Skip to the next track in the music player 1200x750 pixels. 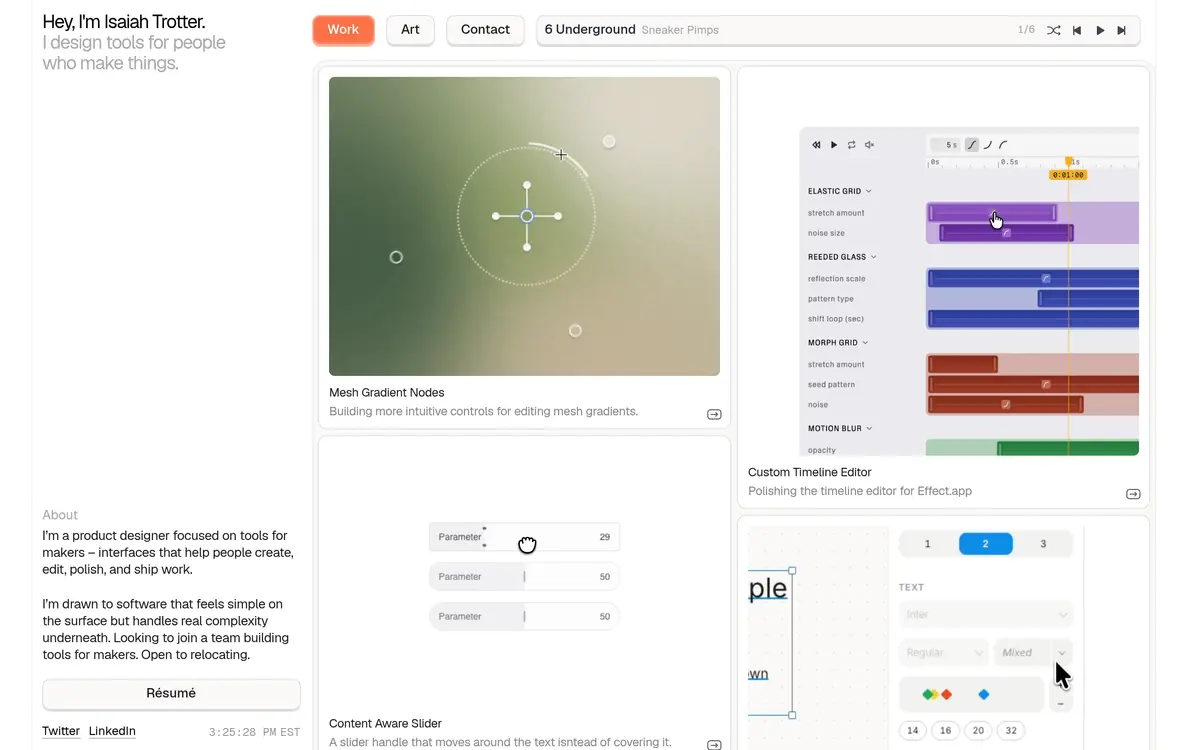(1122, 30)
